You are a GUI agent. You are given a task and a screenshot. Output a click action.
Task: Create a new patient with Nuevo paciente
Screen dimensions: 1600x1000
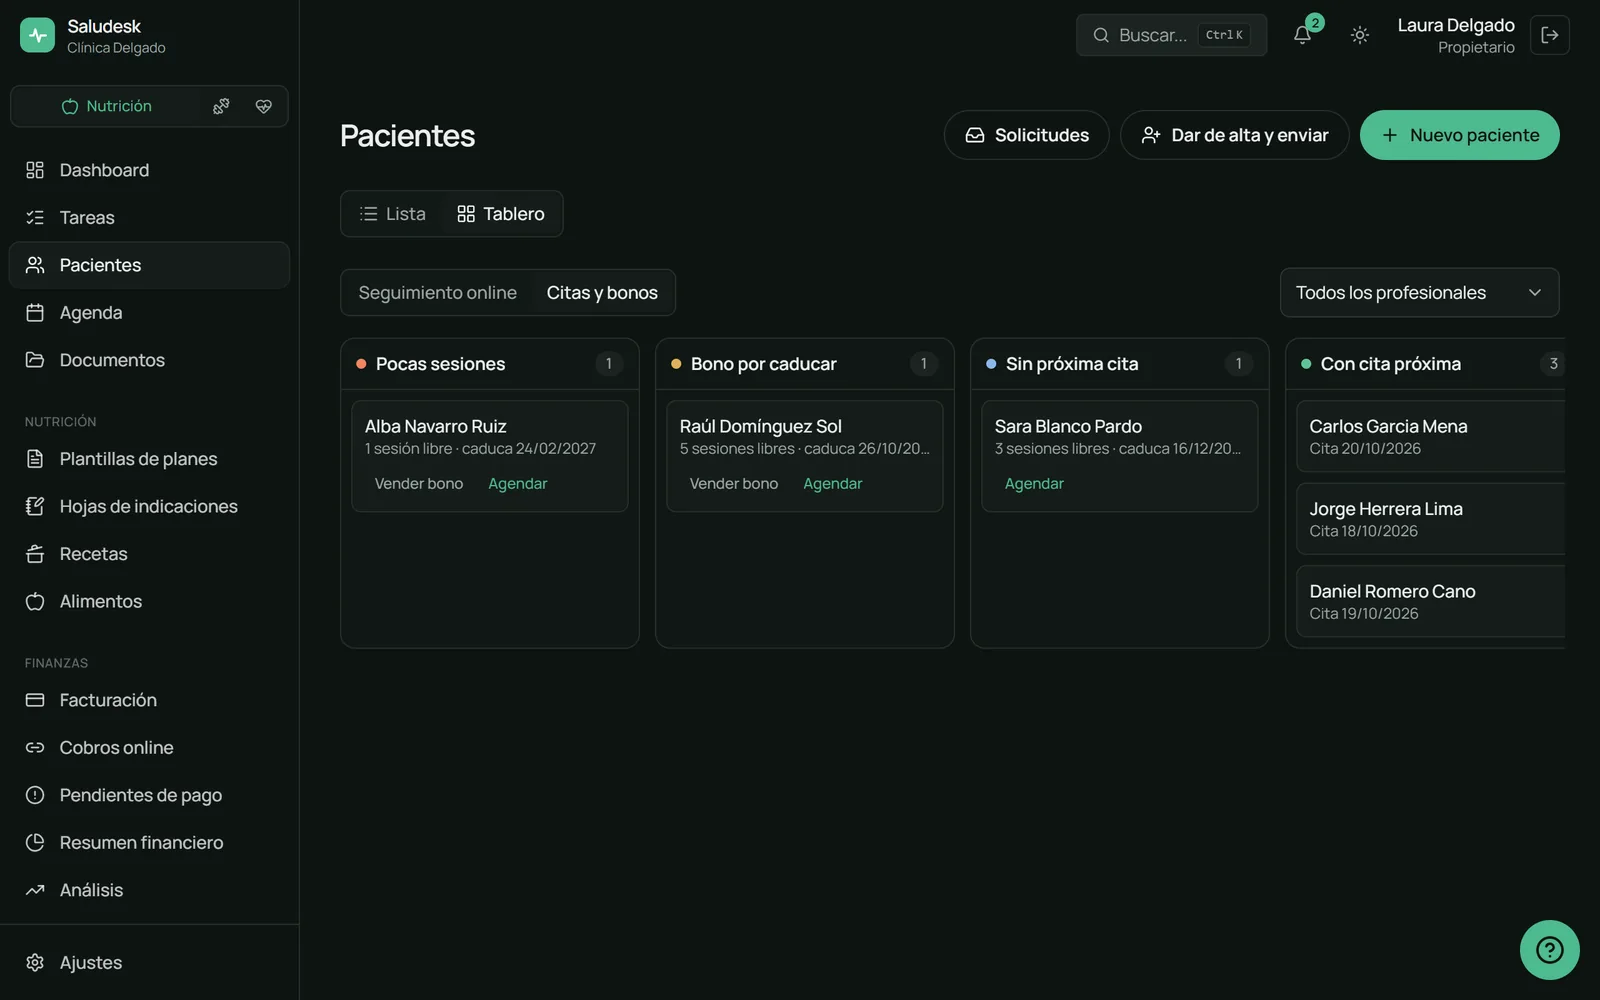[1459, 135]
